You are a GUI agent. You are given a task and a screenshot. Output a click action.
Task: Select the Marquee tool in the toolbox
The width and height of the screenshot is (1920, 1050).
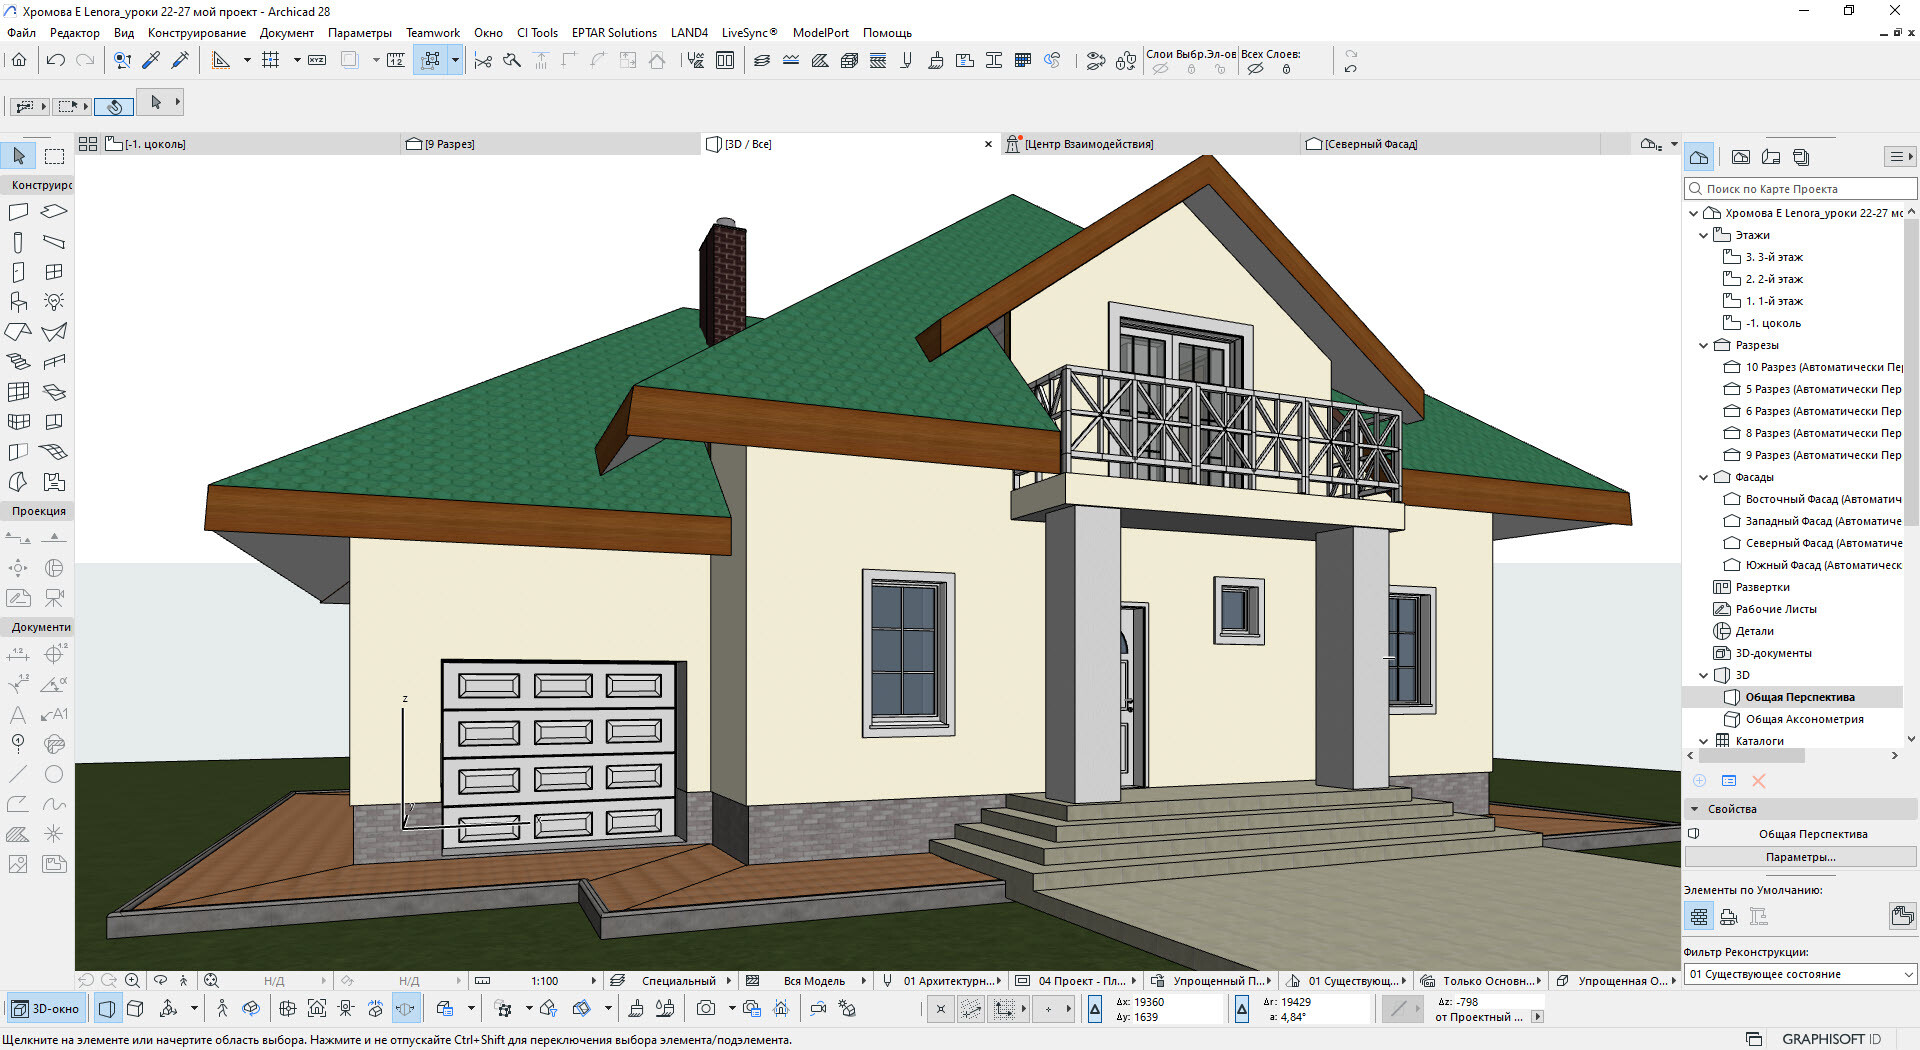tap(54, 156)
